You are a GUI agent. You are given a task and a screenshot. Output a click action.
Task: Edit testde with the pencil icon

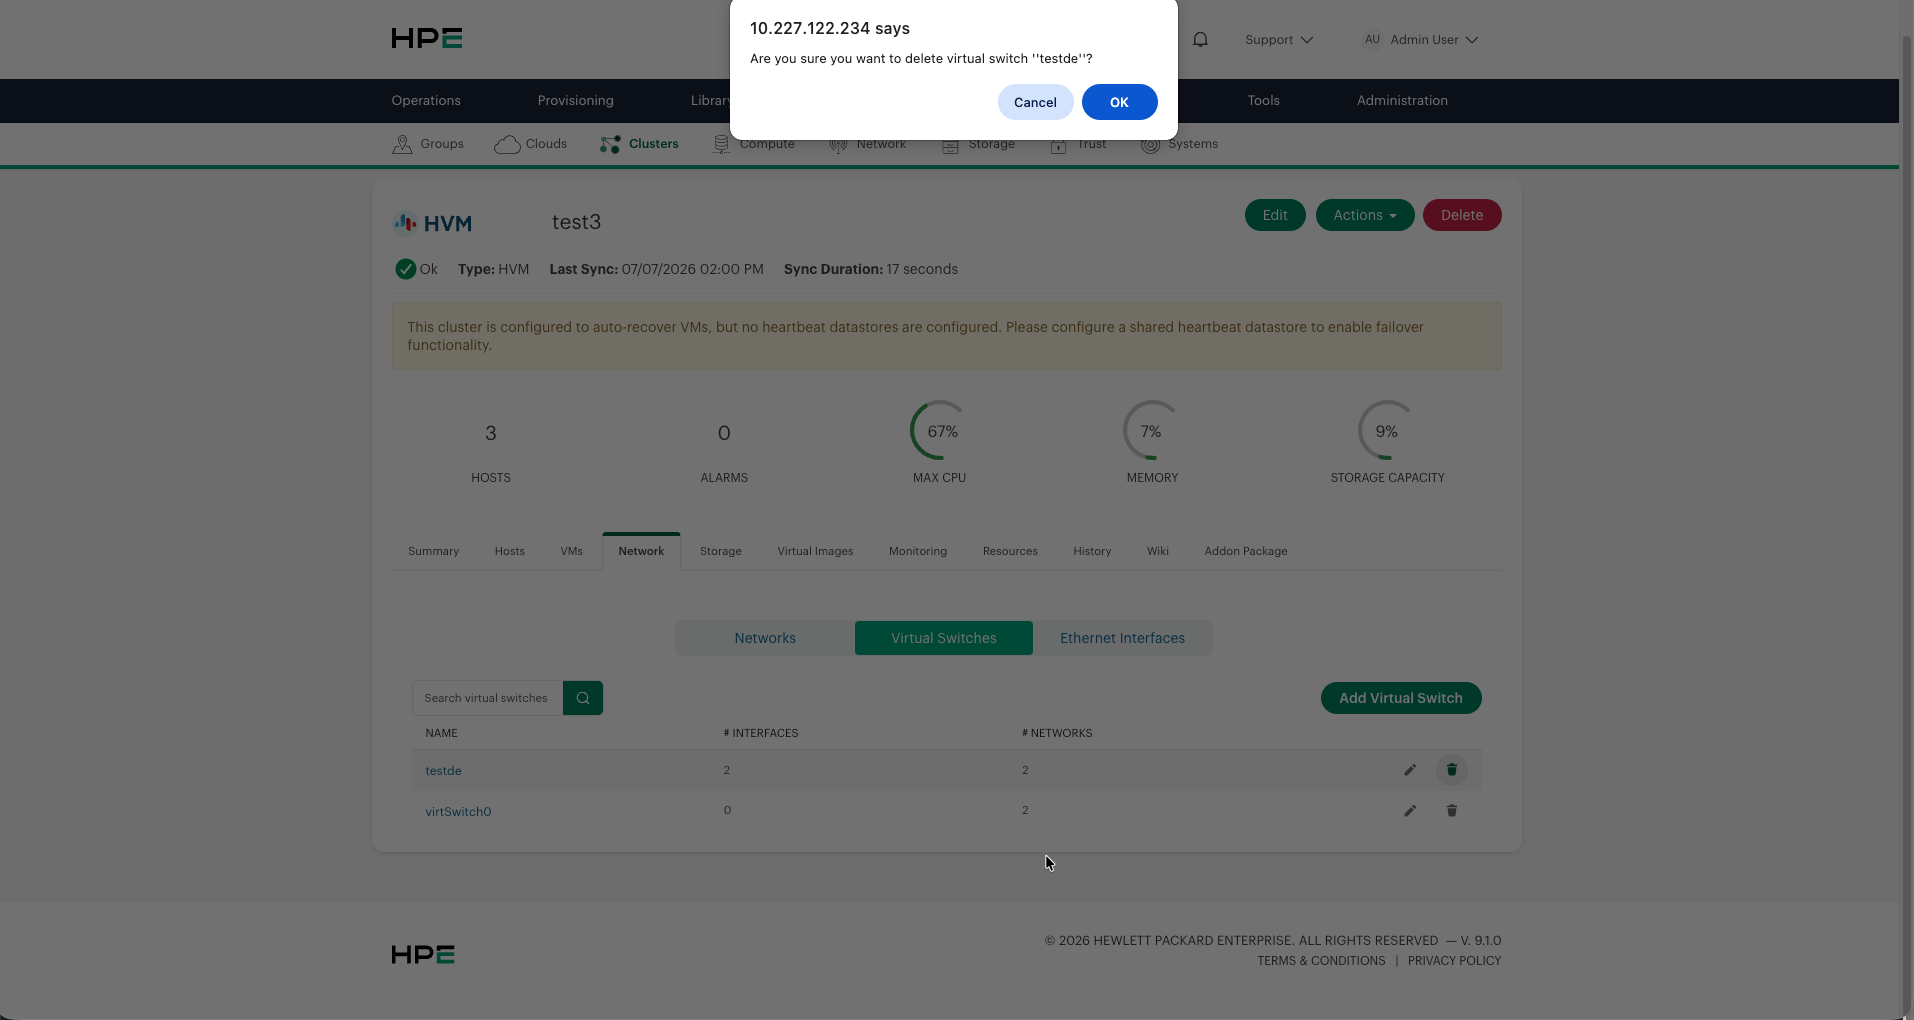1410,770
